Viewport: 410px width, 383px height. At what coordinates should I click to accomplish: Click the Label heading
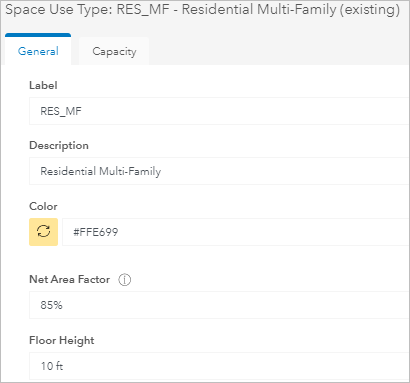[x=43, y=85]
